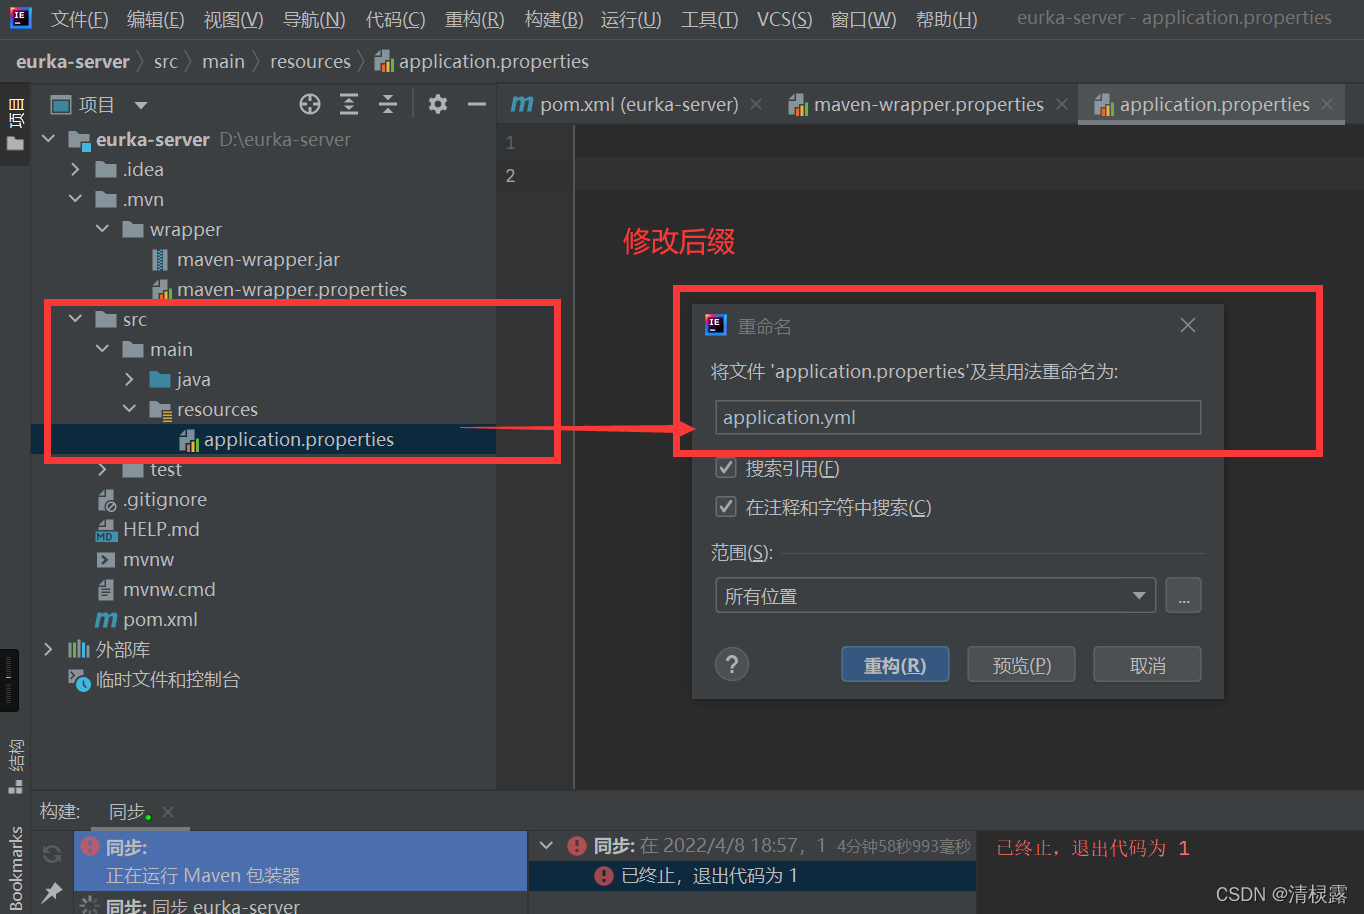
Task: Collapse the main folder
Action: [x=102, y=349]
